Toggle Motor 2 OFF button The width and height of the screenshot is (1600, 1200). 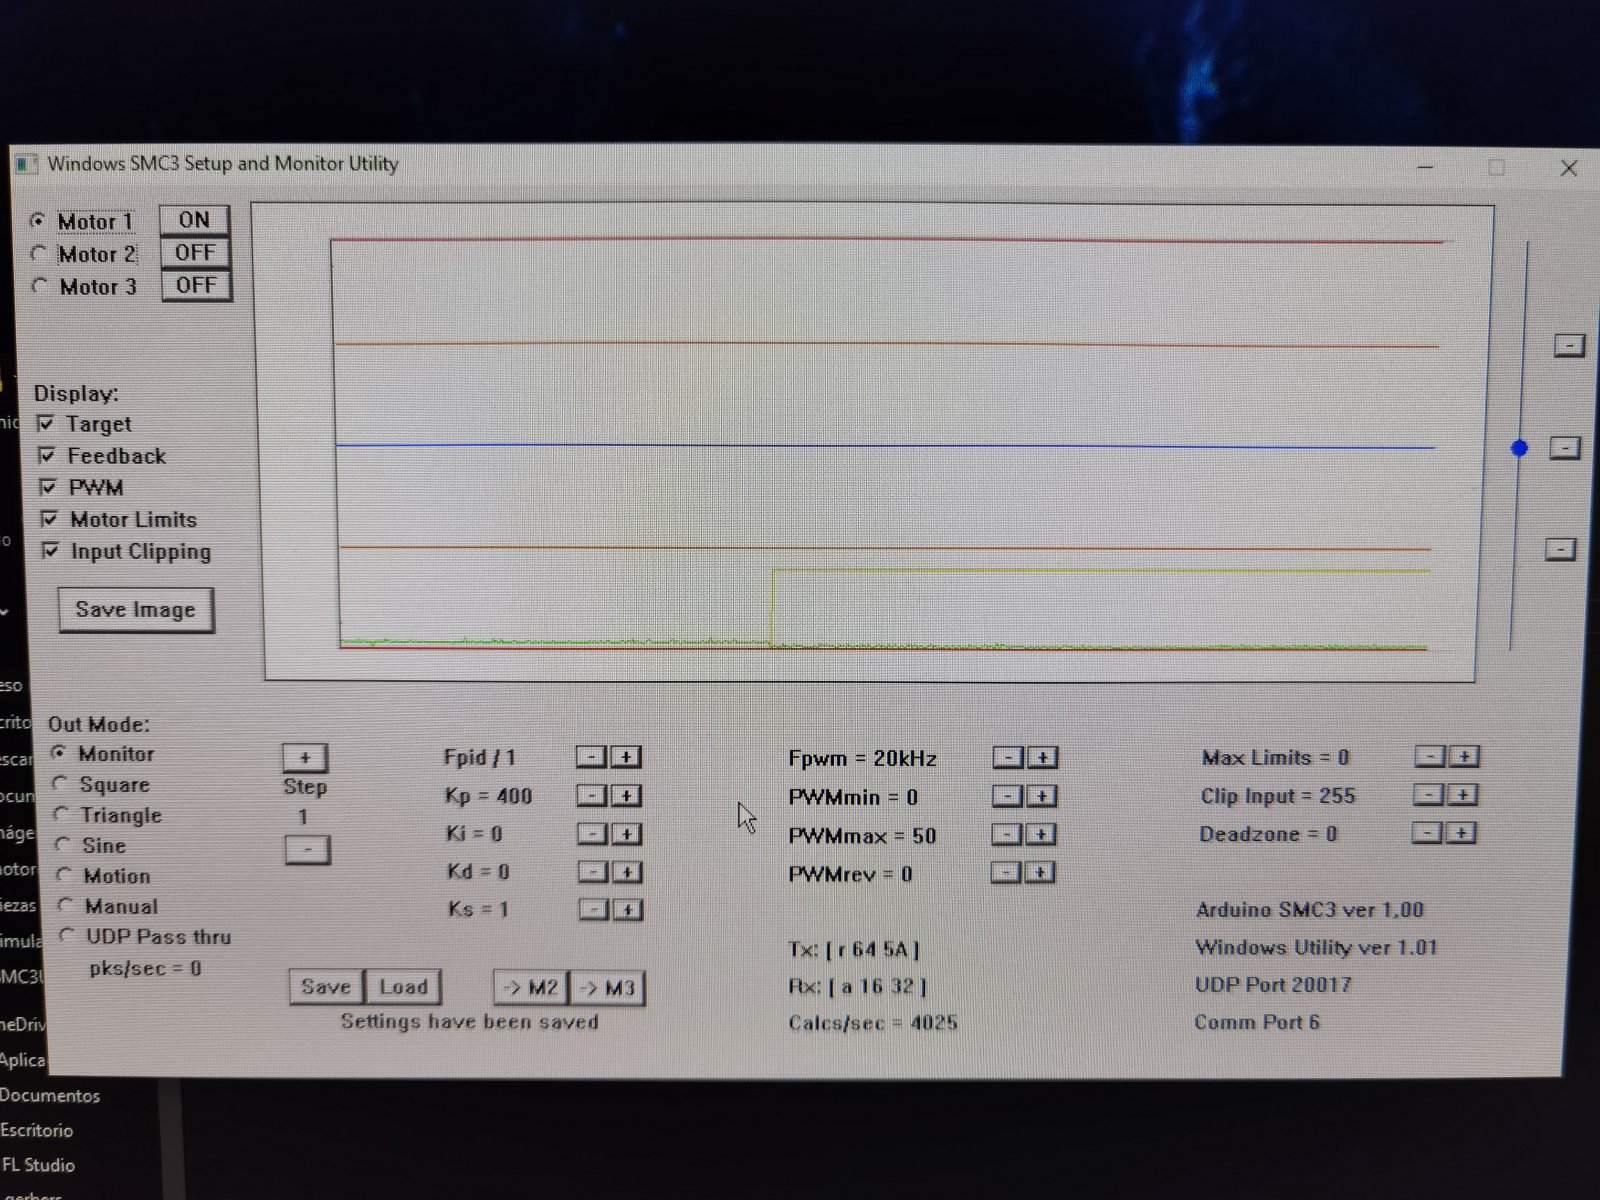pos(195,253)
